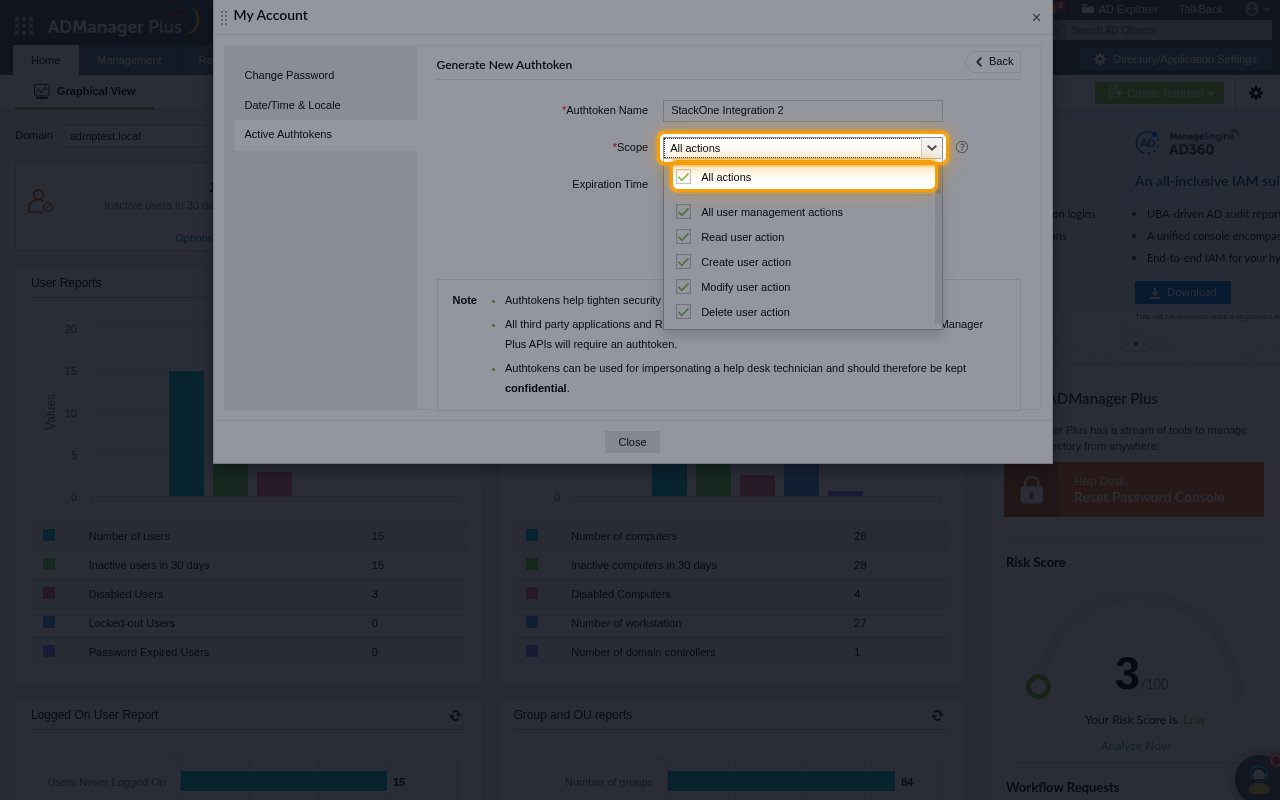Open Directory/Application Settings
The width and height of the screenshot is (1280, 800).
[1175, 59]
